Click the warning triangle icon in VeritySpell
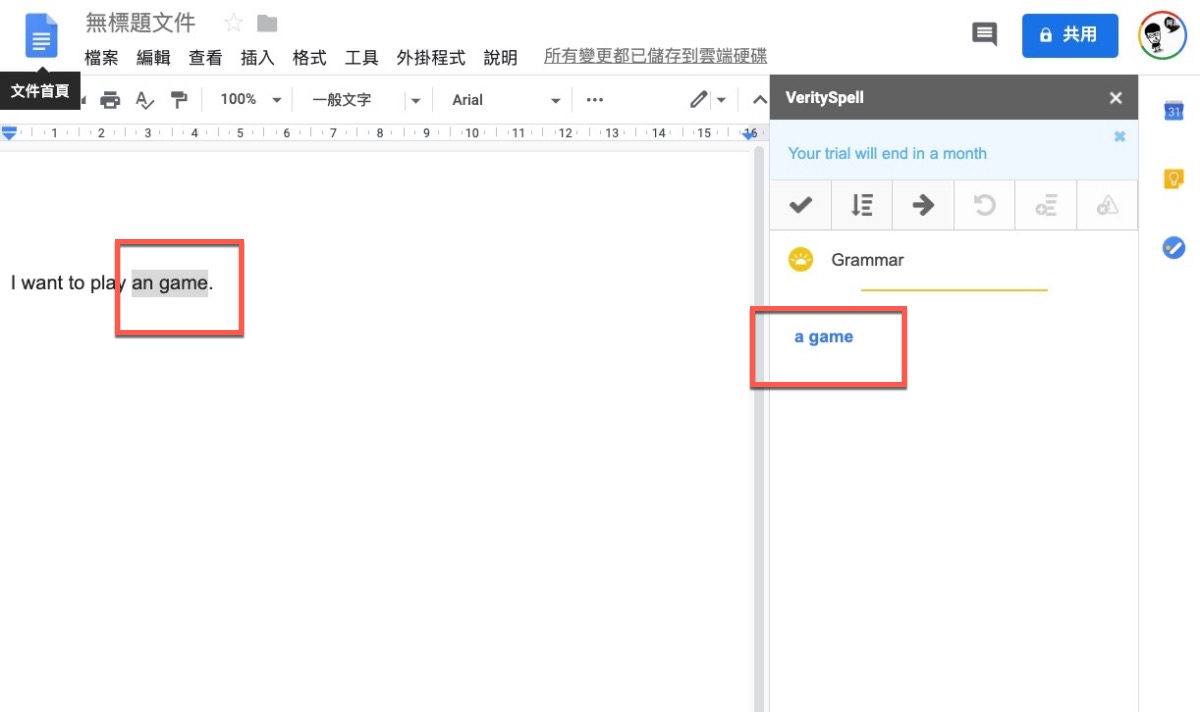1200x712 pixels. (1107, 205)
